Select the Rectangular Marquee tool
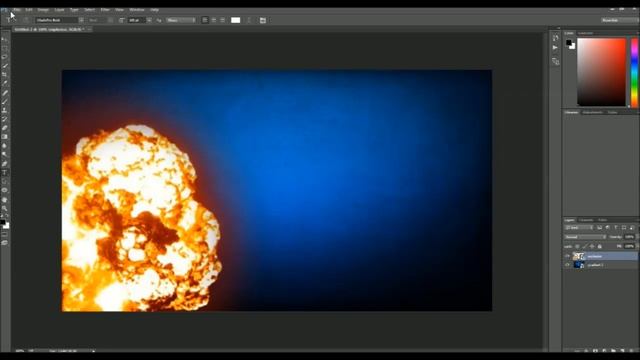The height and width of the screenshot is (360, 640). (5, 48)
